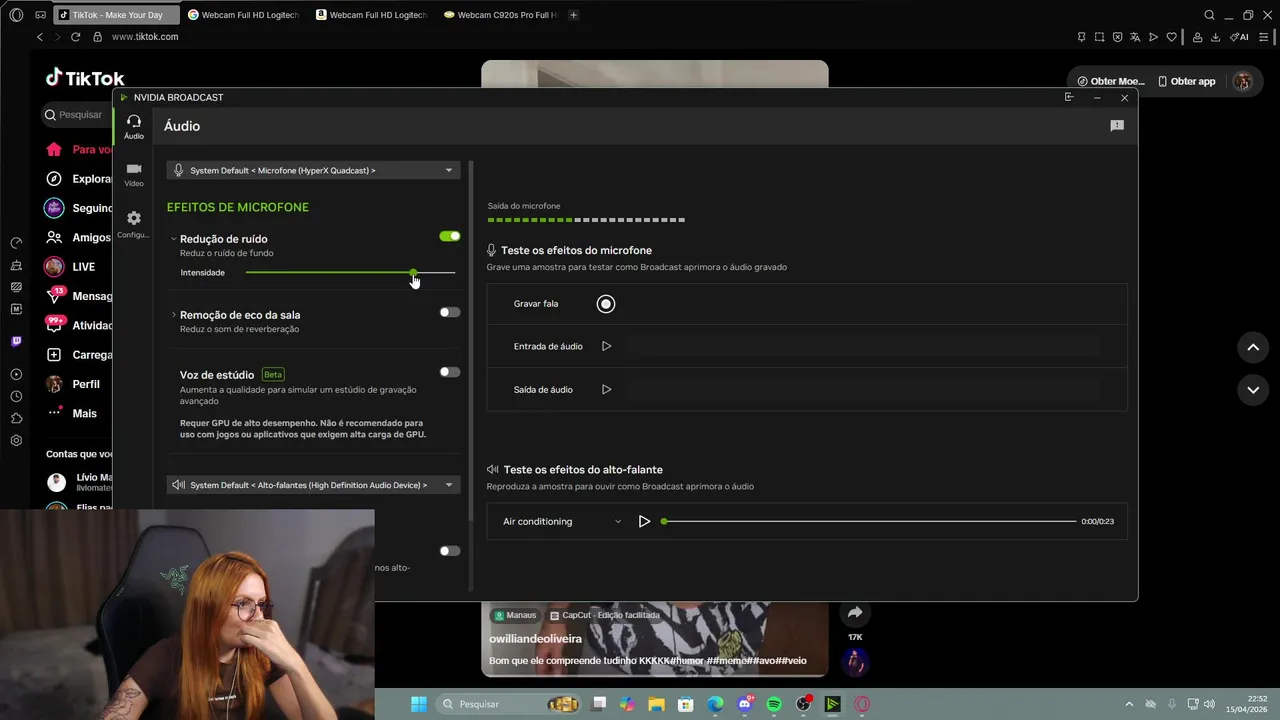Viewport: 1280px width, 720px height.
Task: Click the Windows Start button
Action: [x=419, y=704]
